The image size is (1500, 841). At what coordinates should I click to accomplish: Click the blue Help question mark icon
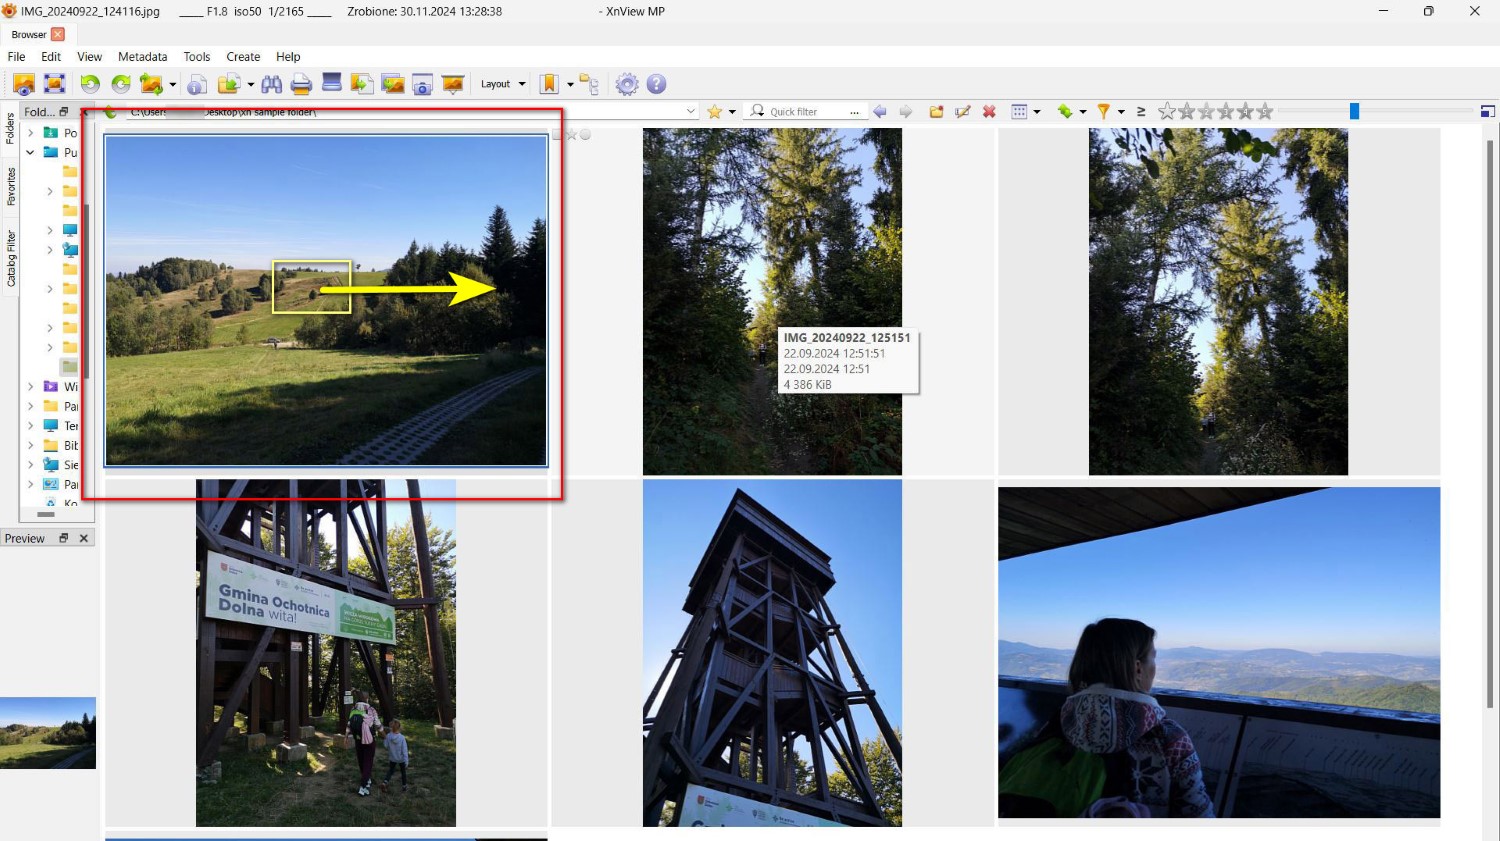click(x=656, y=85)
